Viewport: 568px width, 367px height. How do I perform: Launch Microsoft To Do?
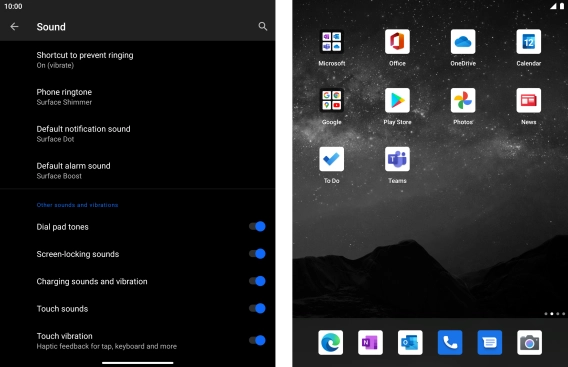(x=331, y=159)
